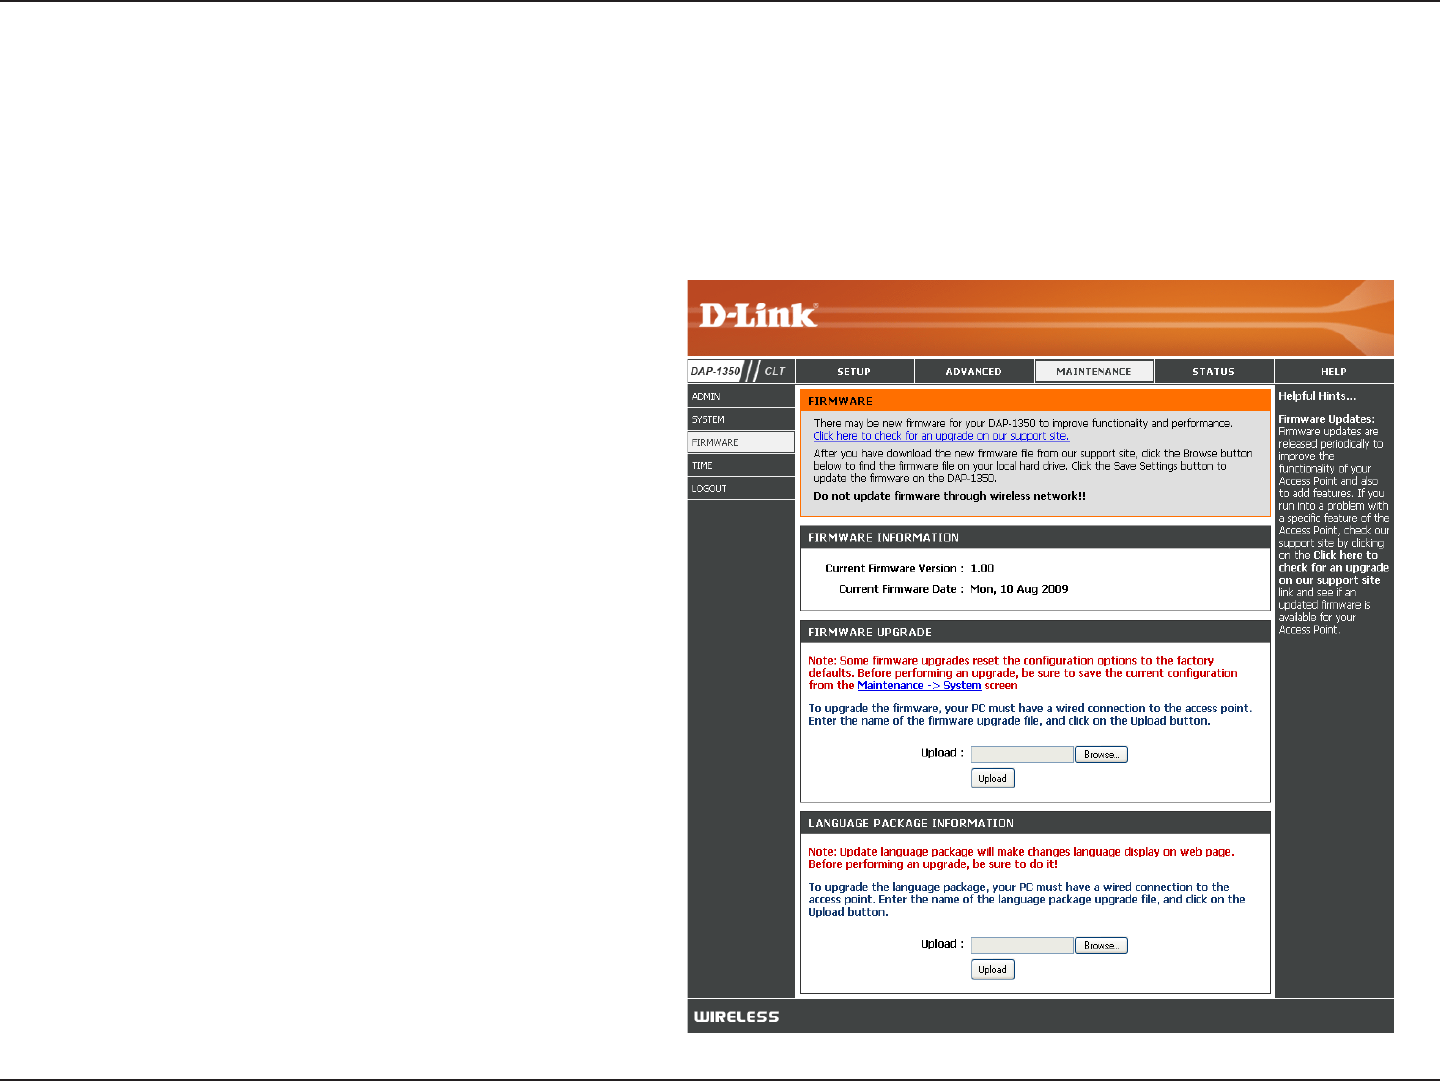
Task: Click Upload under Firmware Upgrade
Action: [x=993, y=778]
